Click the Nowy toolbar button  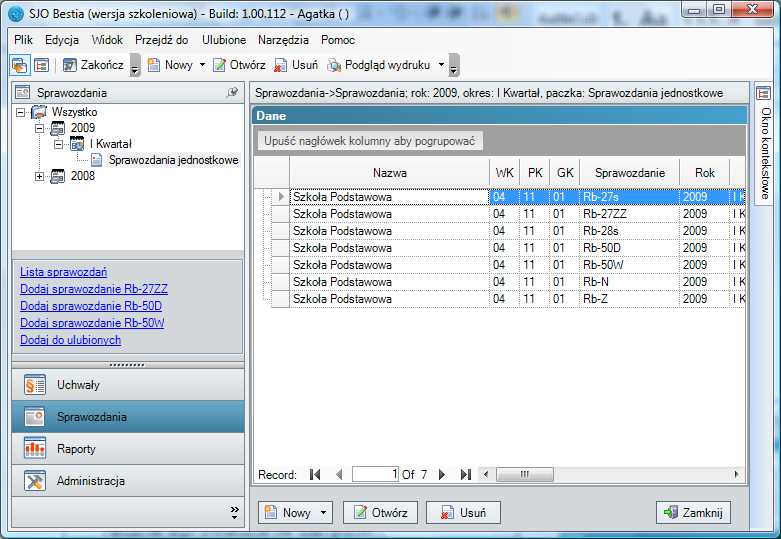pyautogui.click(x=171, y=65)
